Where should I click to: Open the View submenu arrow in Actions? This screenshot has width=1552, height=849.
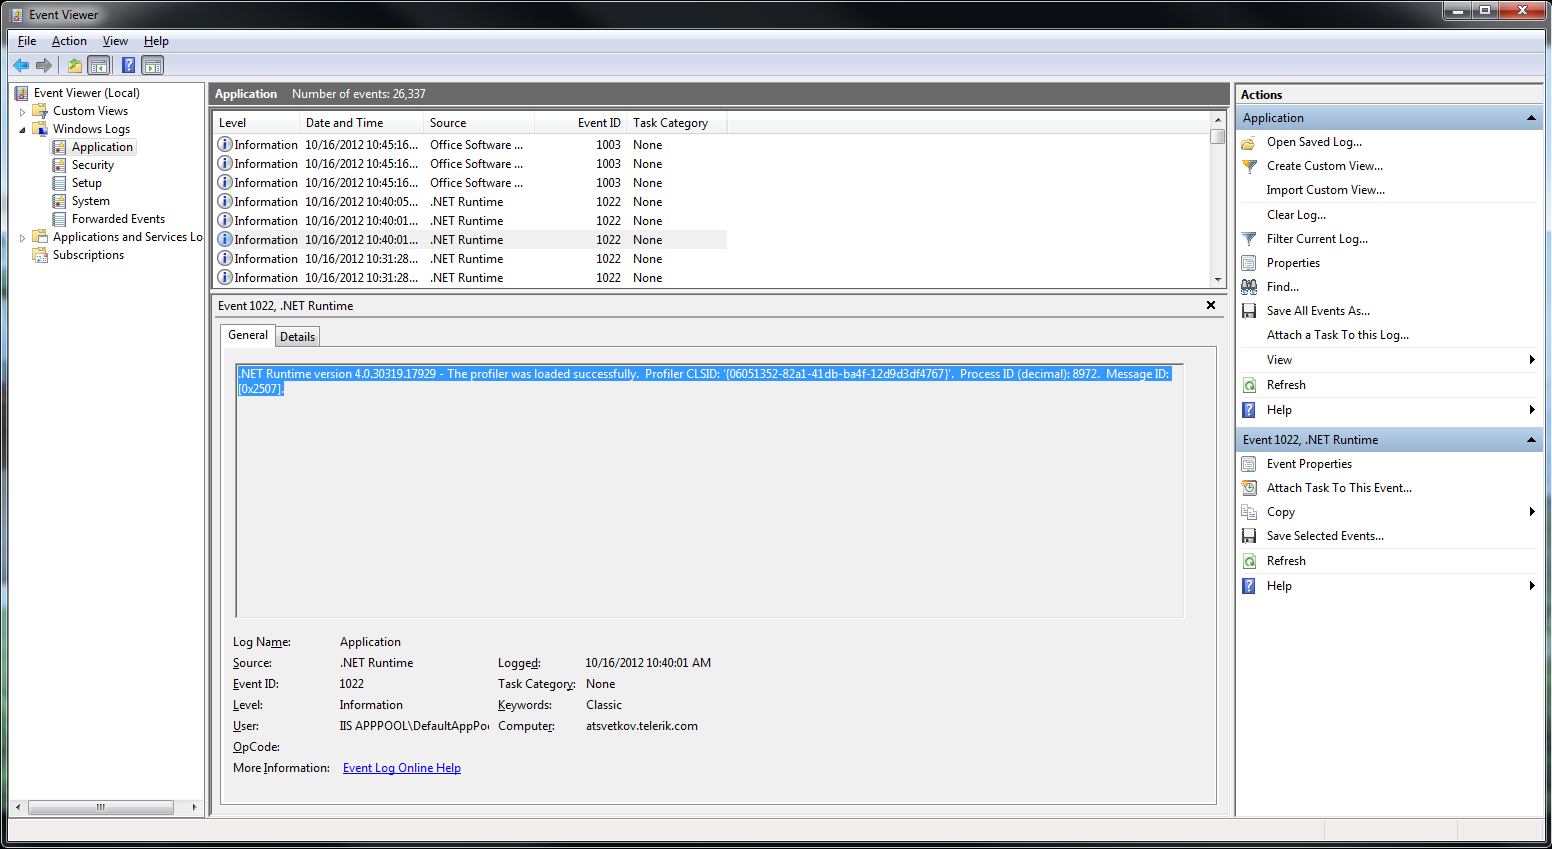(1532, 360)
